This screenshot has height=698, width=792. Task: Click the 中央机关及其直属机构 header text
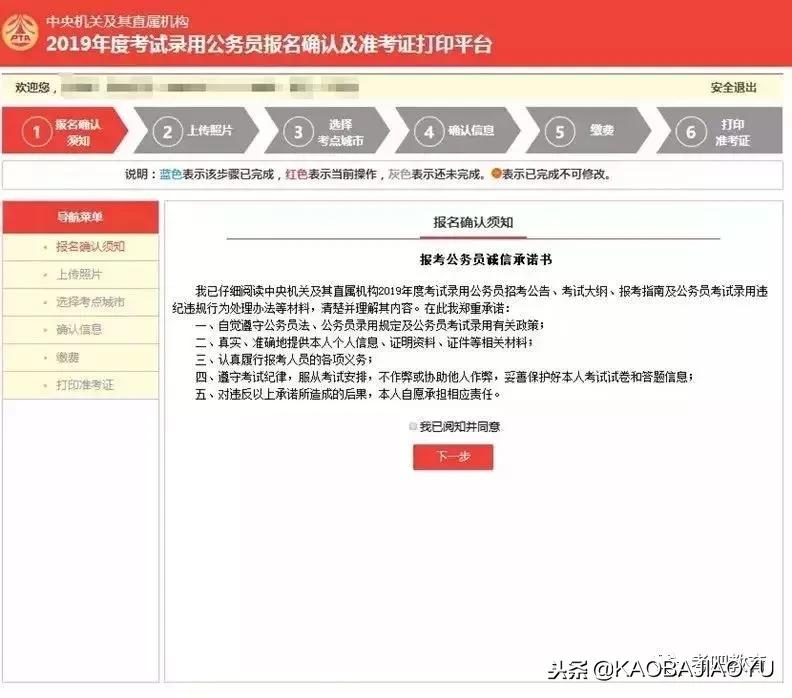point(117,22)
